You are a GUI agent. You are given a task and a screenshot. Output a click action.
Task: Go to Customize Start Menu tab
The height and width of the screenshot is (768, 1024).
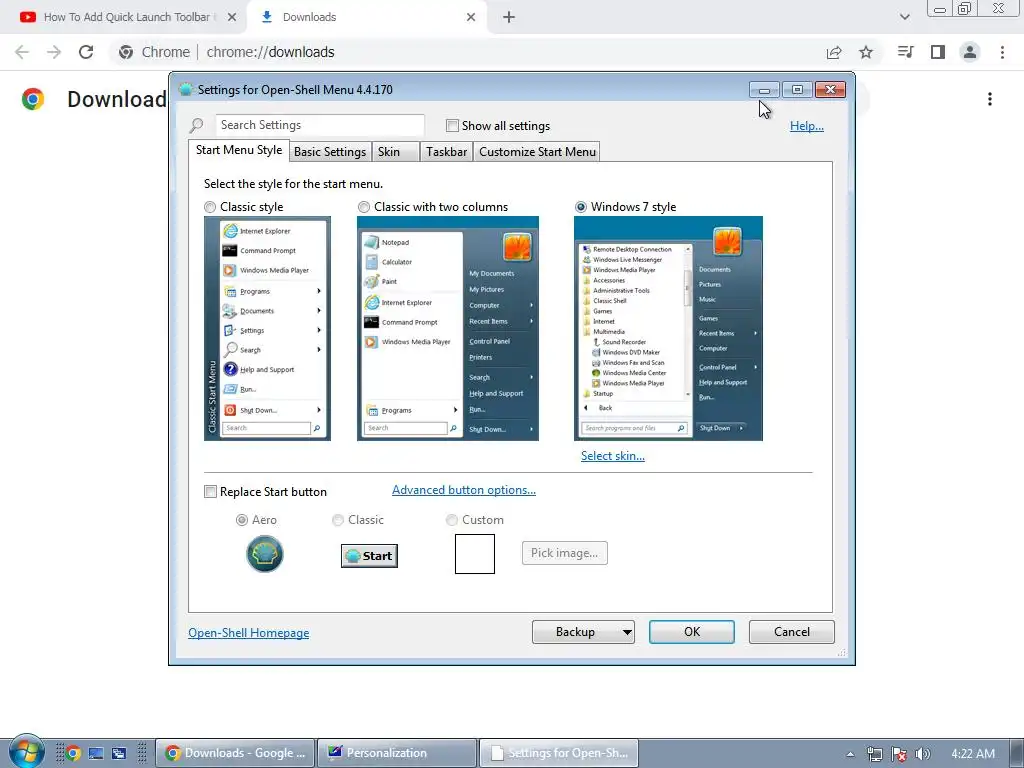coord(537,152)
